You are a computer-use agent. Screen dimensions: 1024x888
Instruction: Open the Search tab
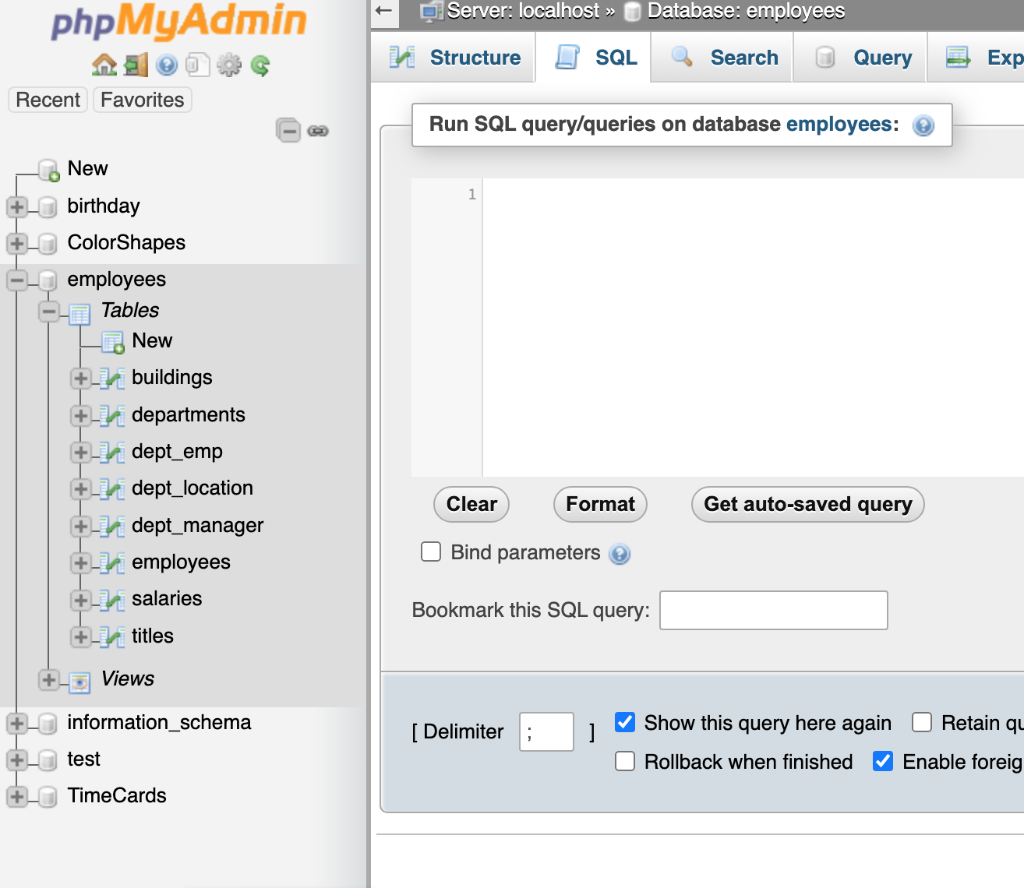(722, 57)
